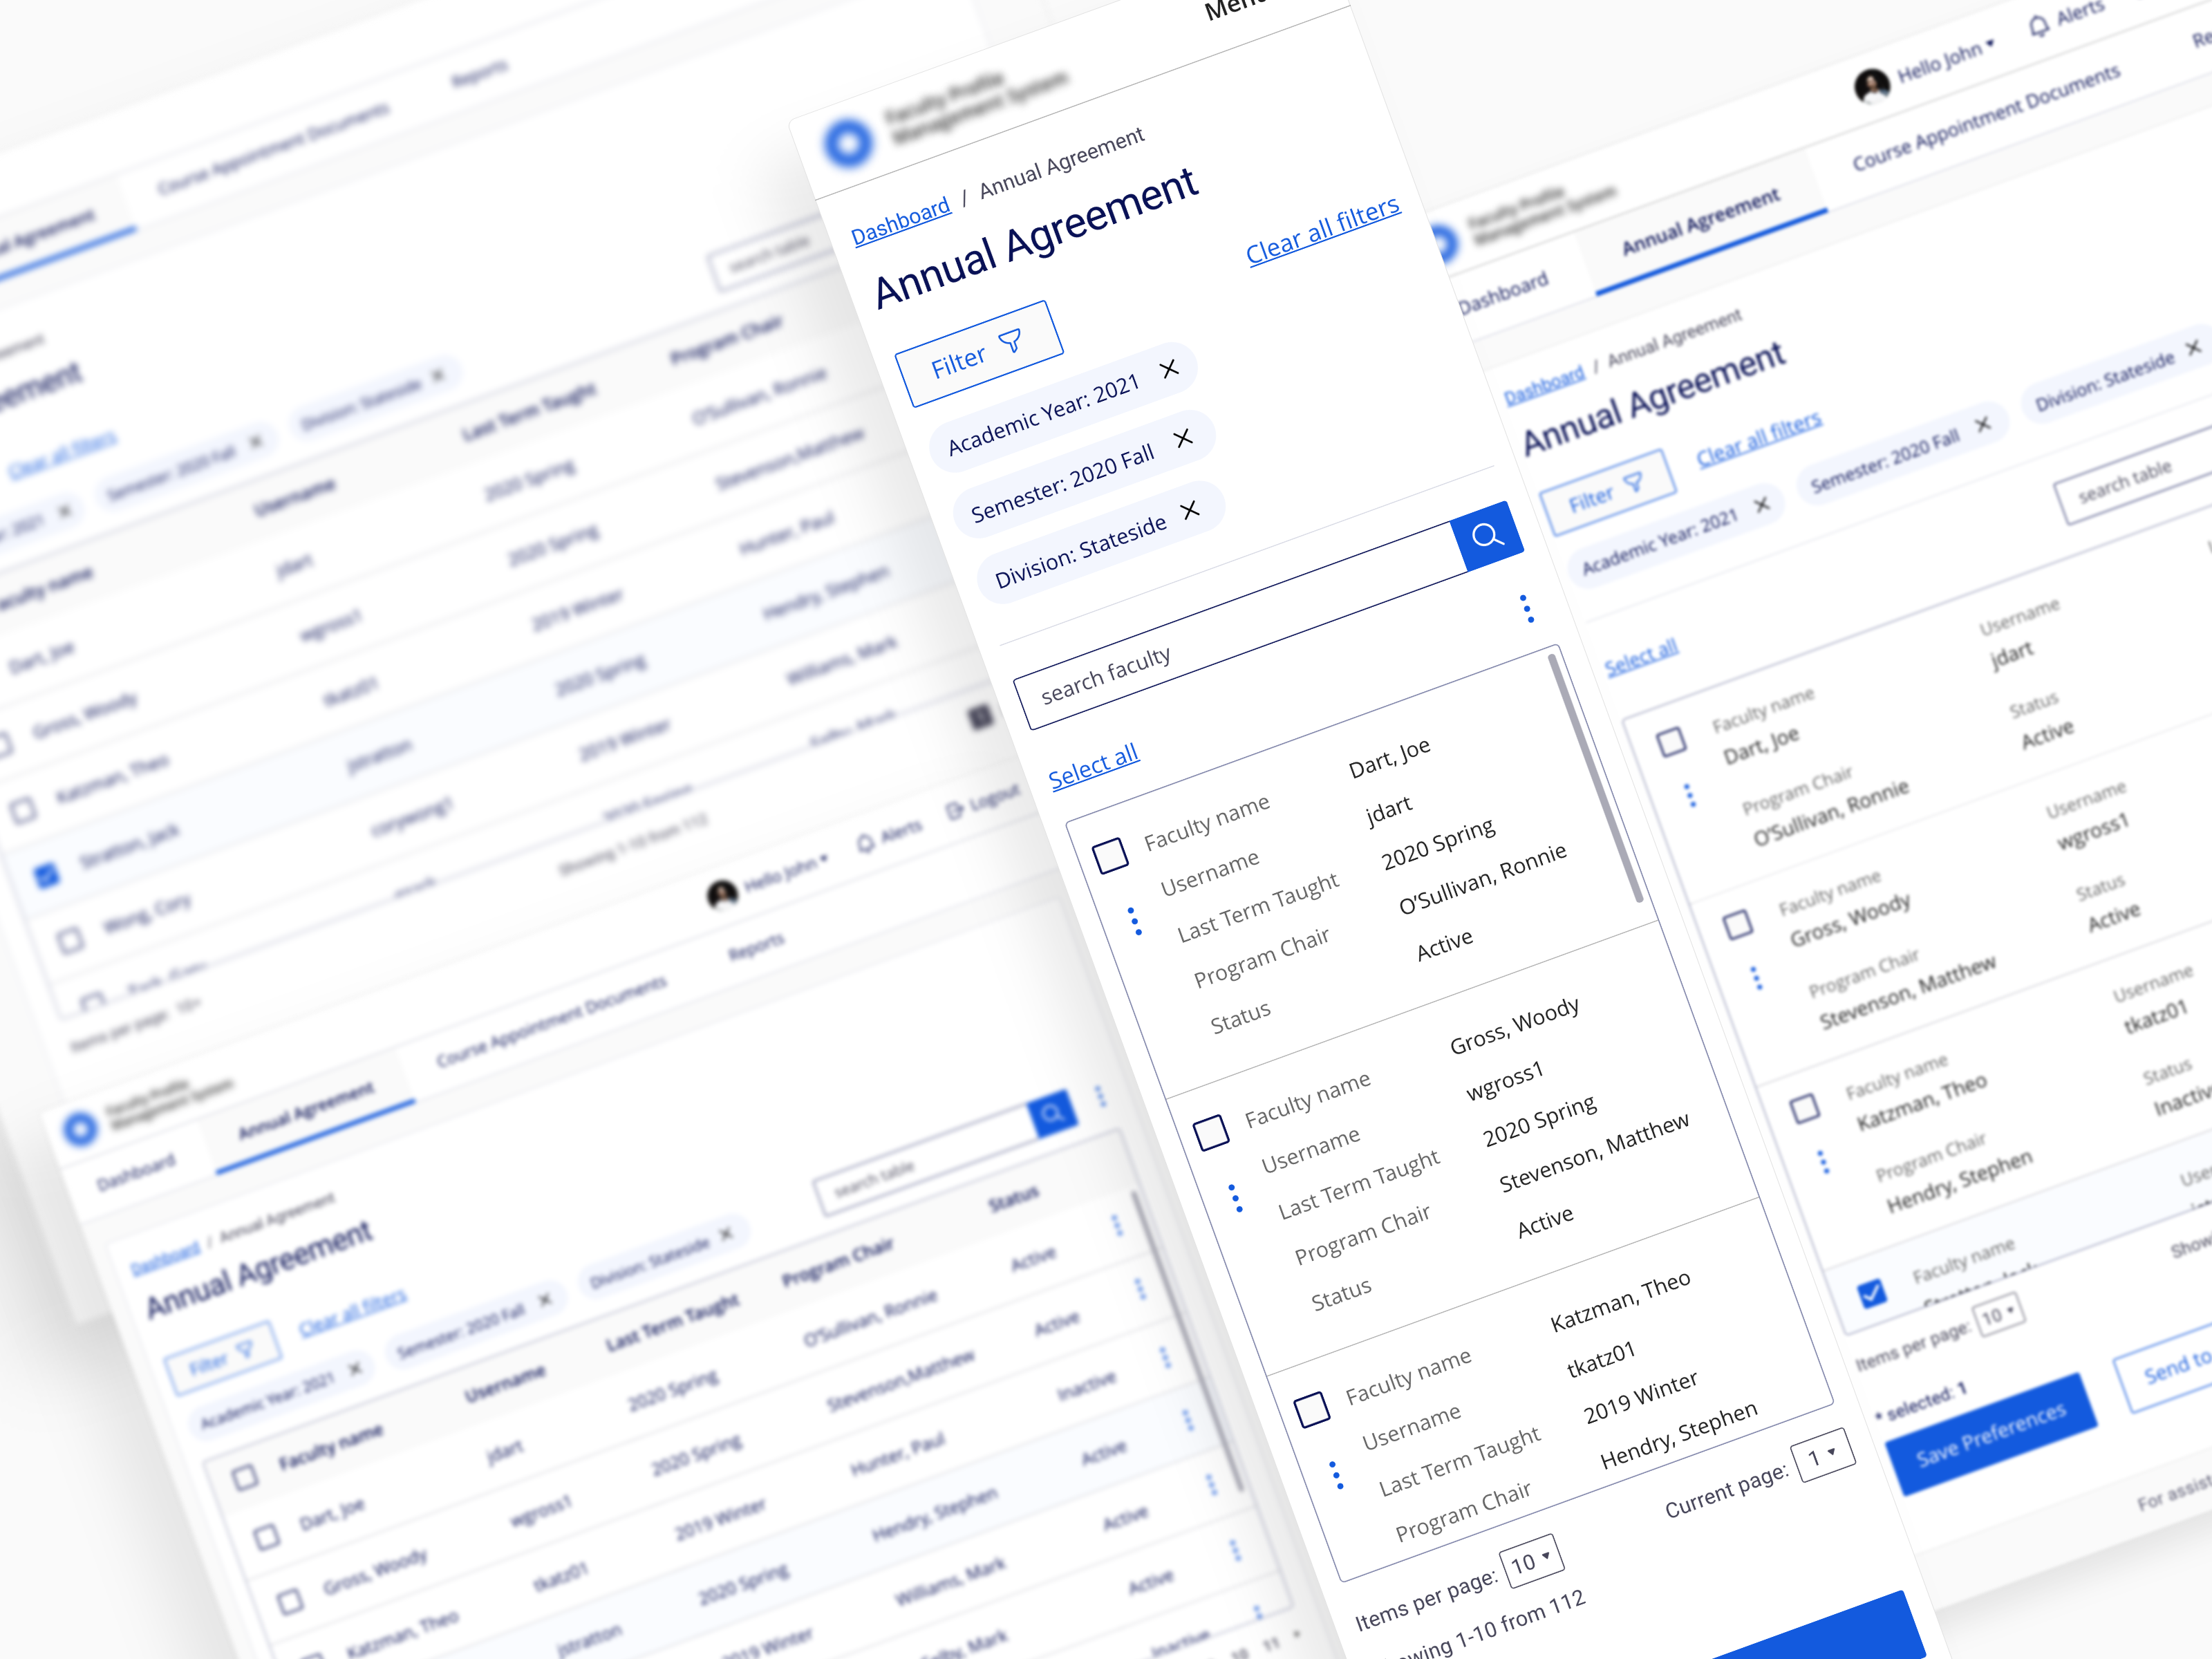Image resolution: width=2212 pixels, height=1659 pixels.
Task: Check the box for Gross, Woody
Action: (1211, 1132)
